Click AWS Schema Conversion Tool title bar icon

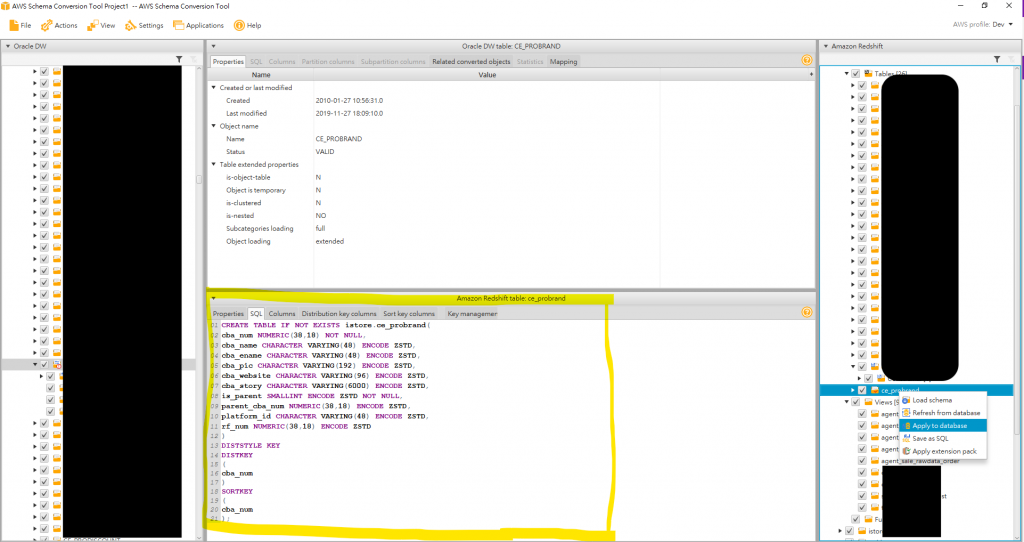[5, 6]
